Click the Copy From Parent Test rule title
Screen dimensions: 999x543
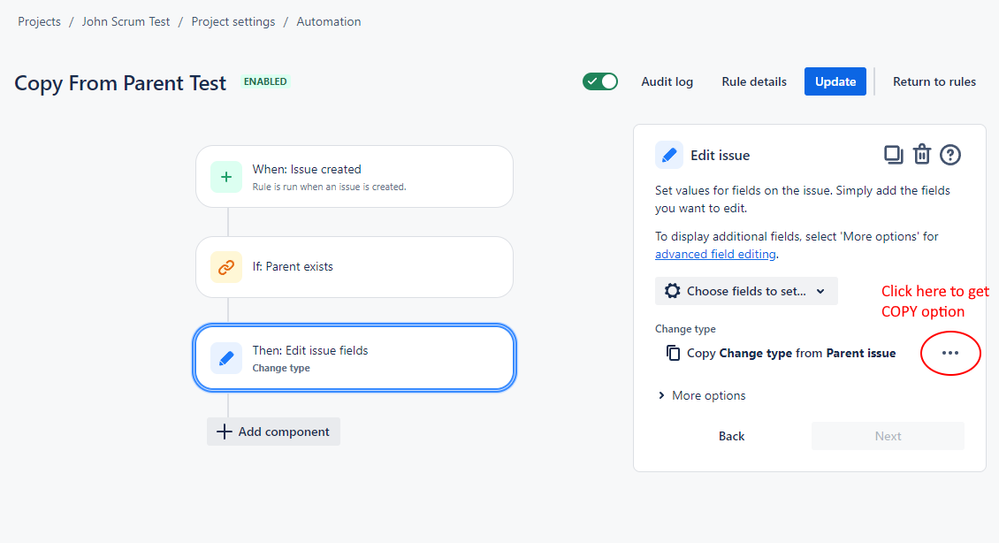point(120,83)
